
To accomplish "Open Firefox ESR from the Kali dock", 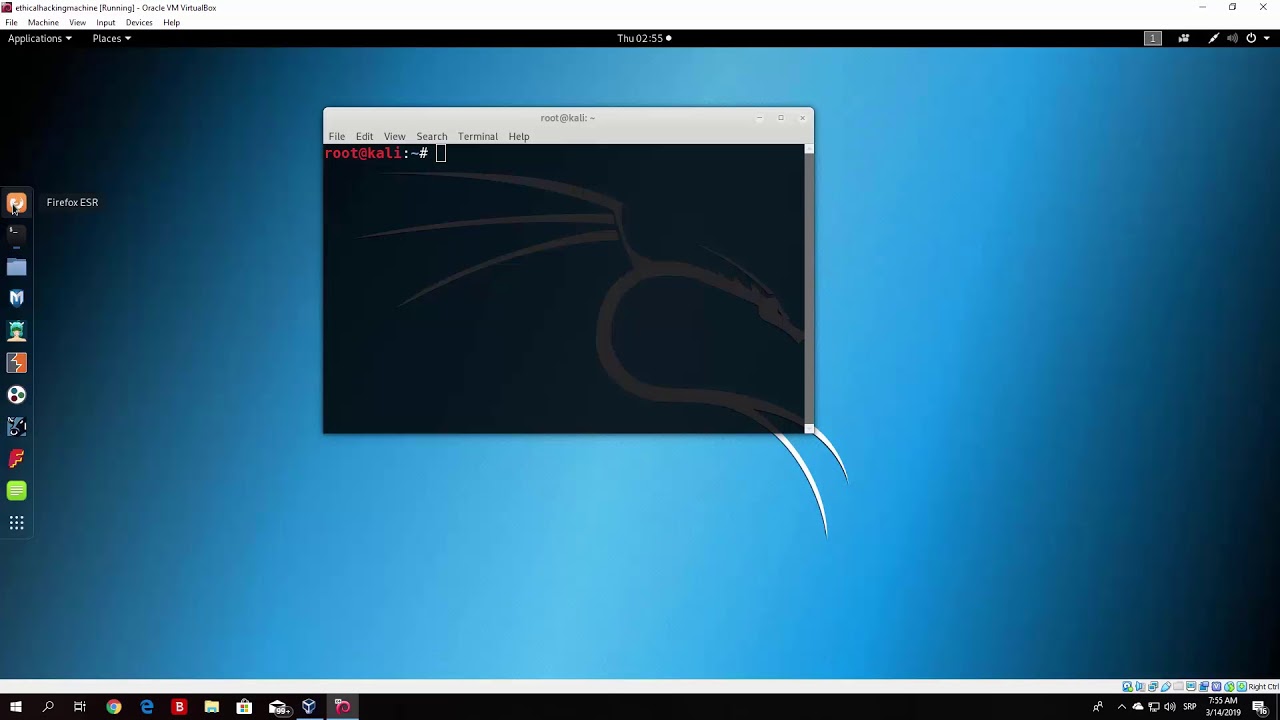I will (16, 203).
